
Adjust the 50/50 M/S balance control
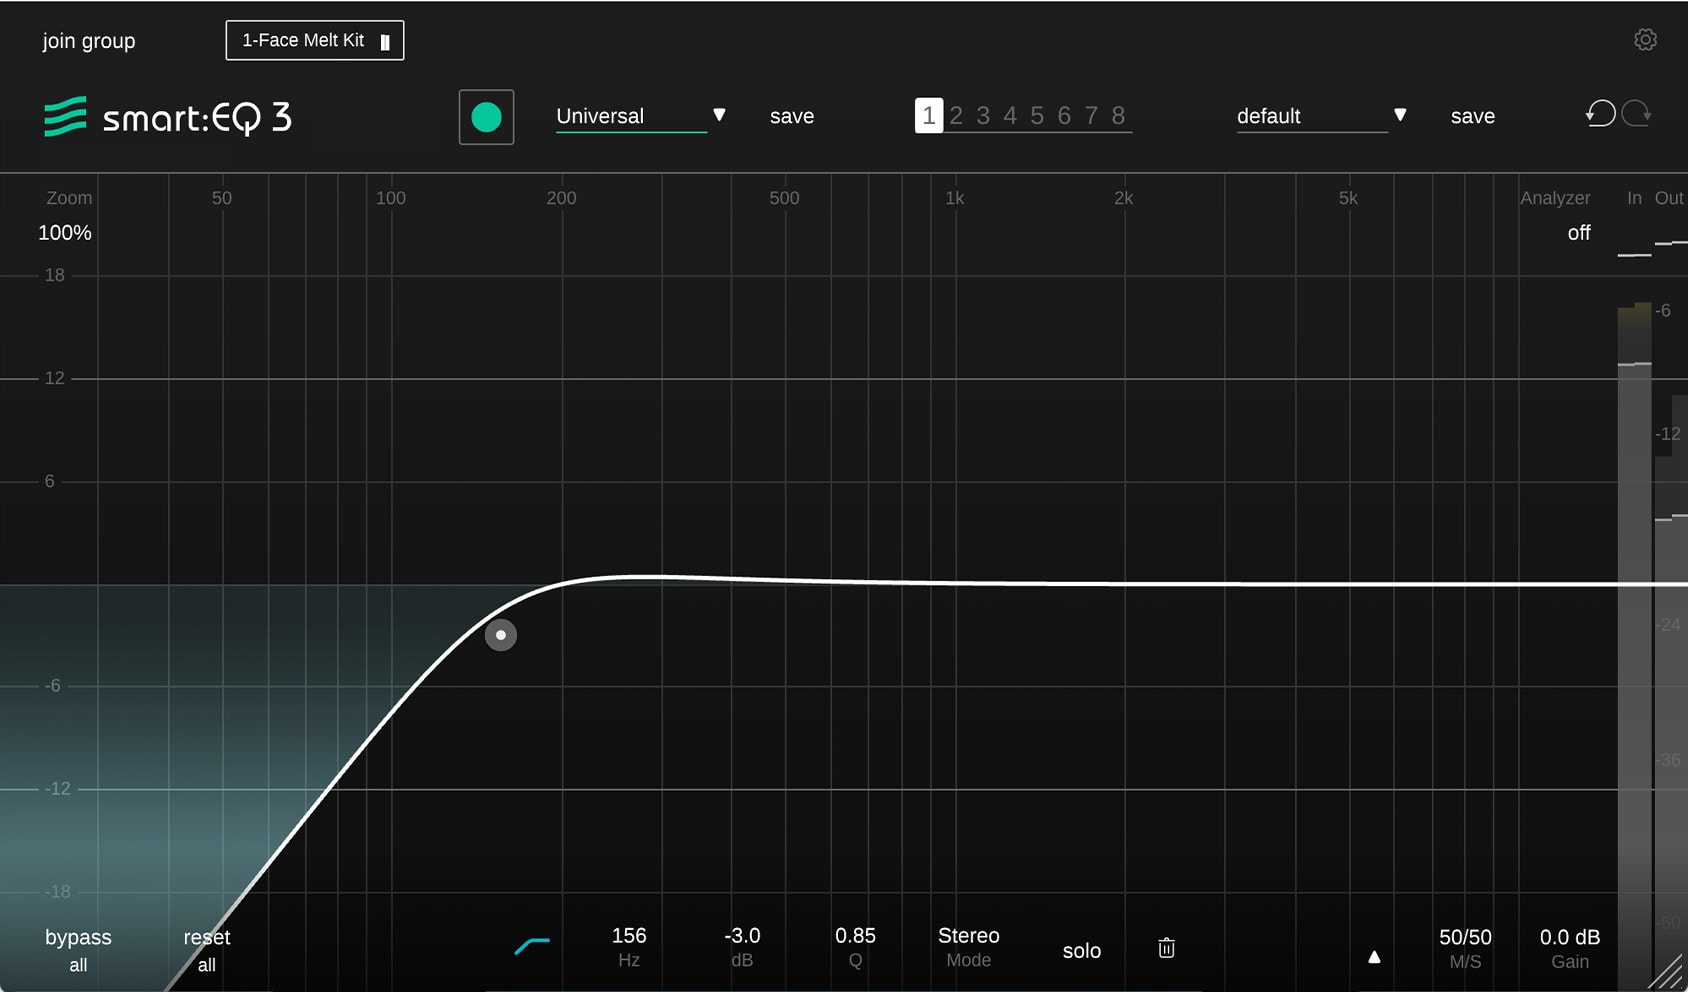click(x=1465, y=947)
